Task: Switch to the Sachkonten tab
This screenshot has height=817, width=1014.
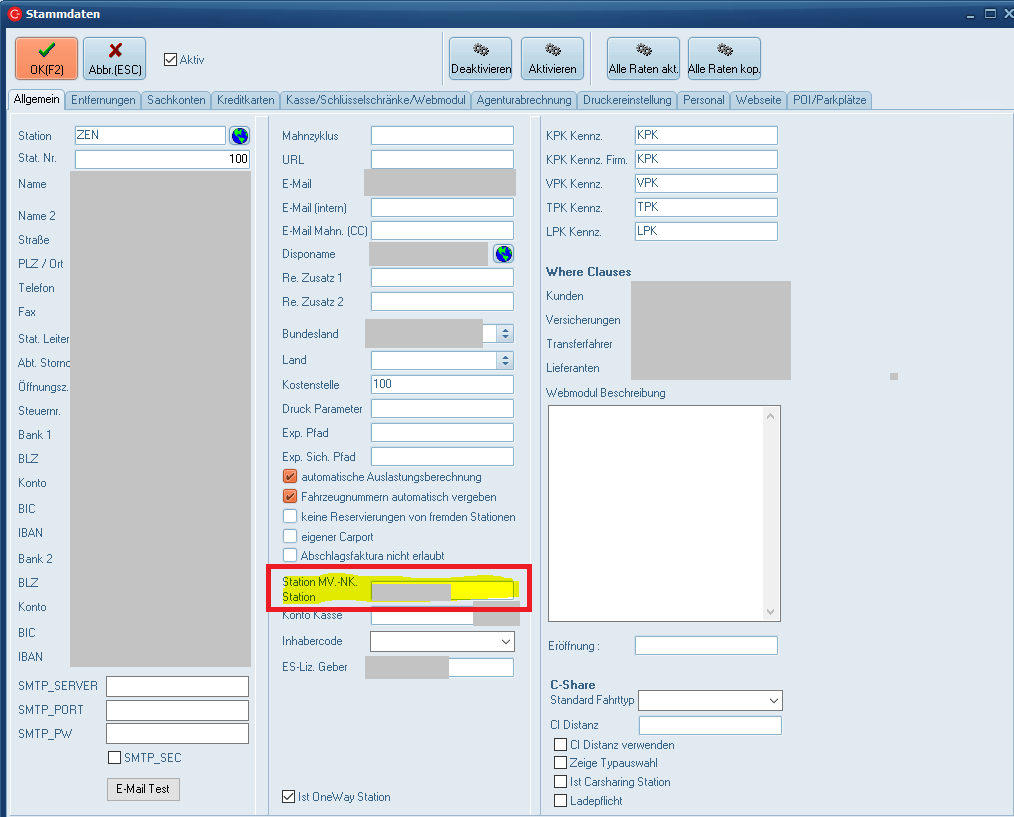Action: click(x=176, y=100)
